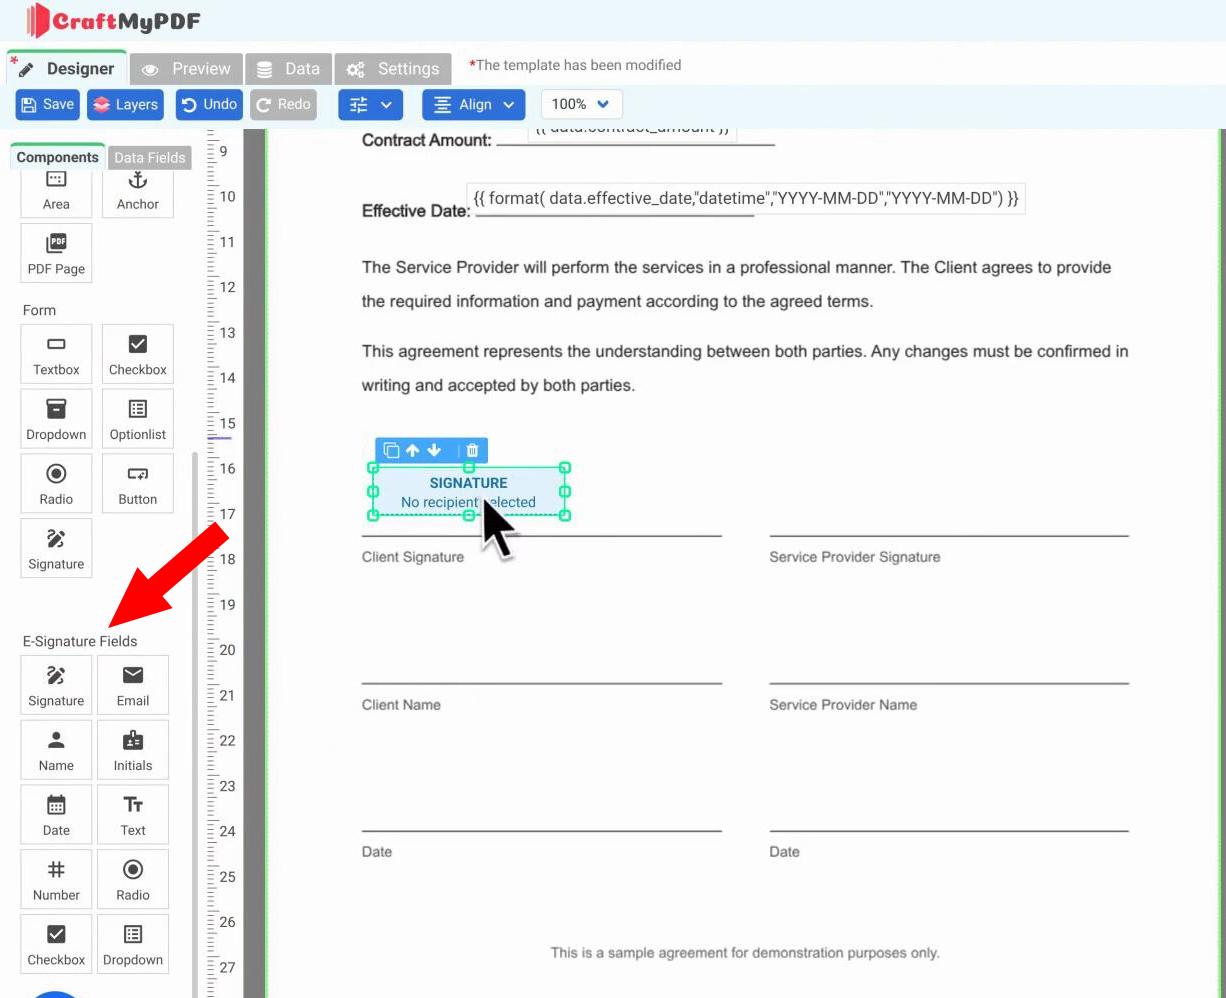
Task: Add the E-Signature Checkbox field
Action: pyautogui.click(x=56, y=944)
